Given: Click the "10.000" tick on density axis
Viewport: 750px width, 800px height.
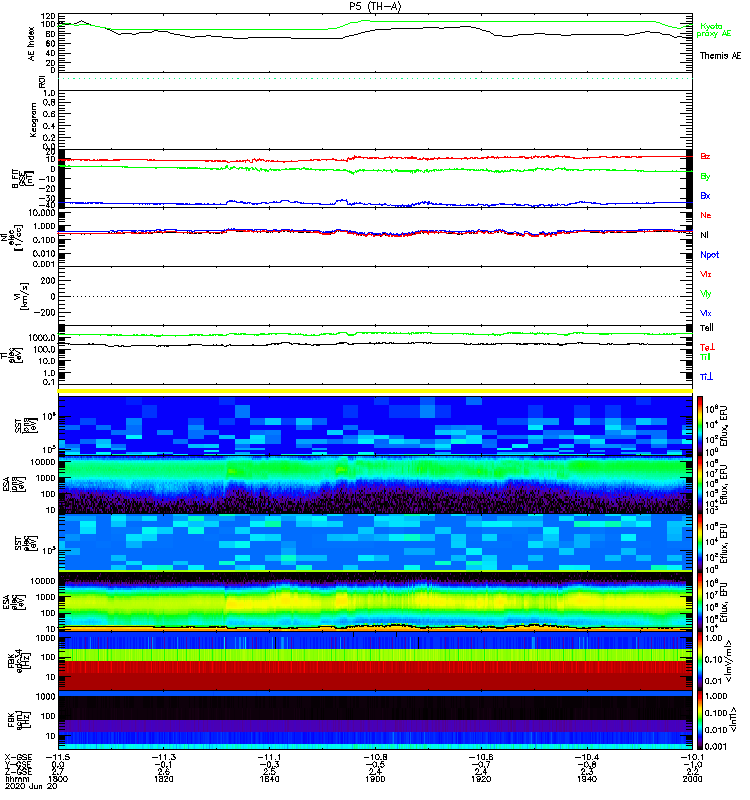Looking at the screenshot, I should click(x=42, y=213).
